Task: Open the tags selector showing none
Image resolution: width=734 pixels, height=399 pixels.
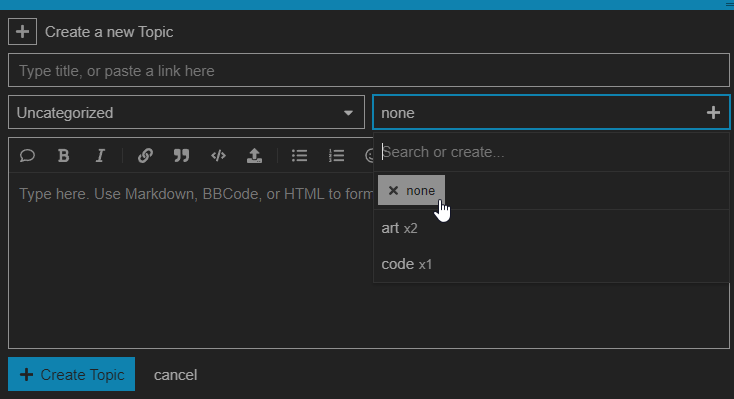Action: 551,112
